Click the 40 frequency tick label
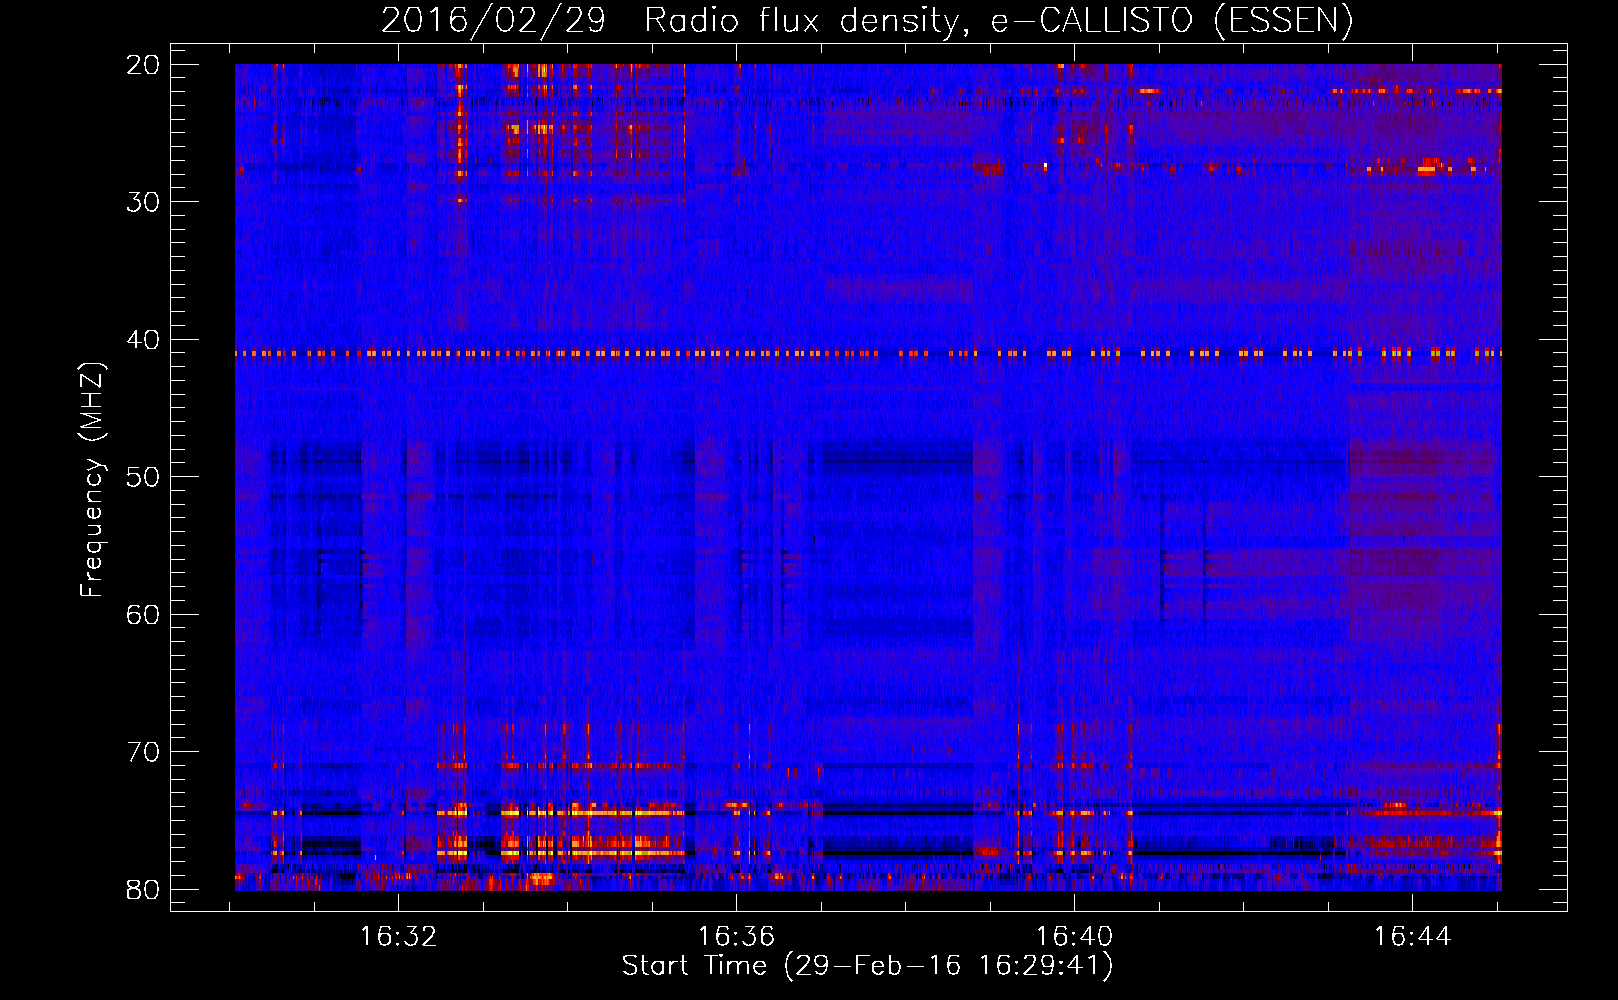1618x1000 pixels. [144, 340]
